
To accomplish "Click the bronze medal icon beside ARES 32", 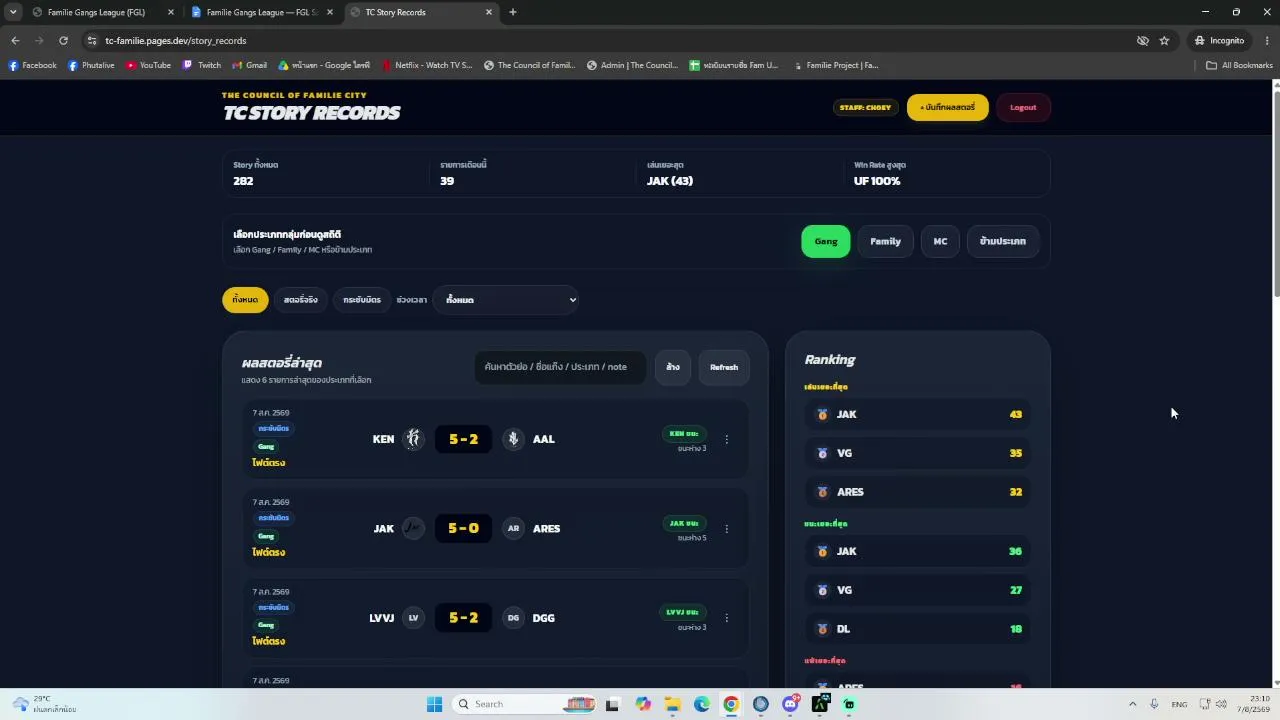I will (823, 492).
